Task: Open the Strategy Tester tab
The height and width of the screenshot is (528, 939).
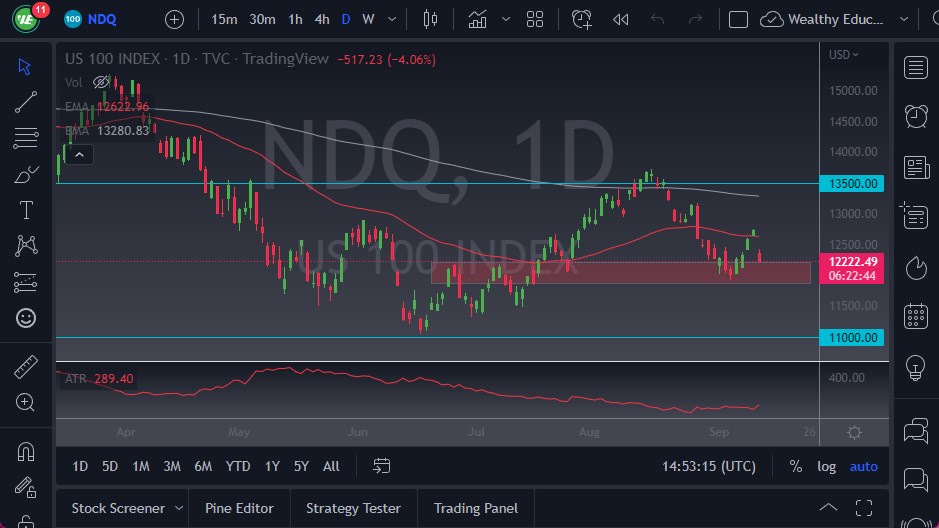Action: tap(353, 508)
